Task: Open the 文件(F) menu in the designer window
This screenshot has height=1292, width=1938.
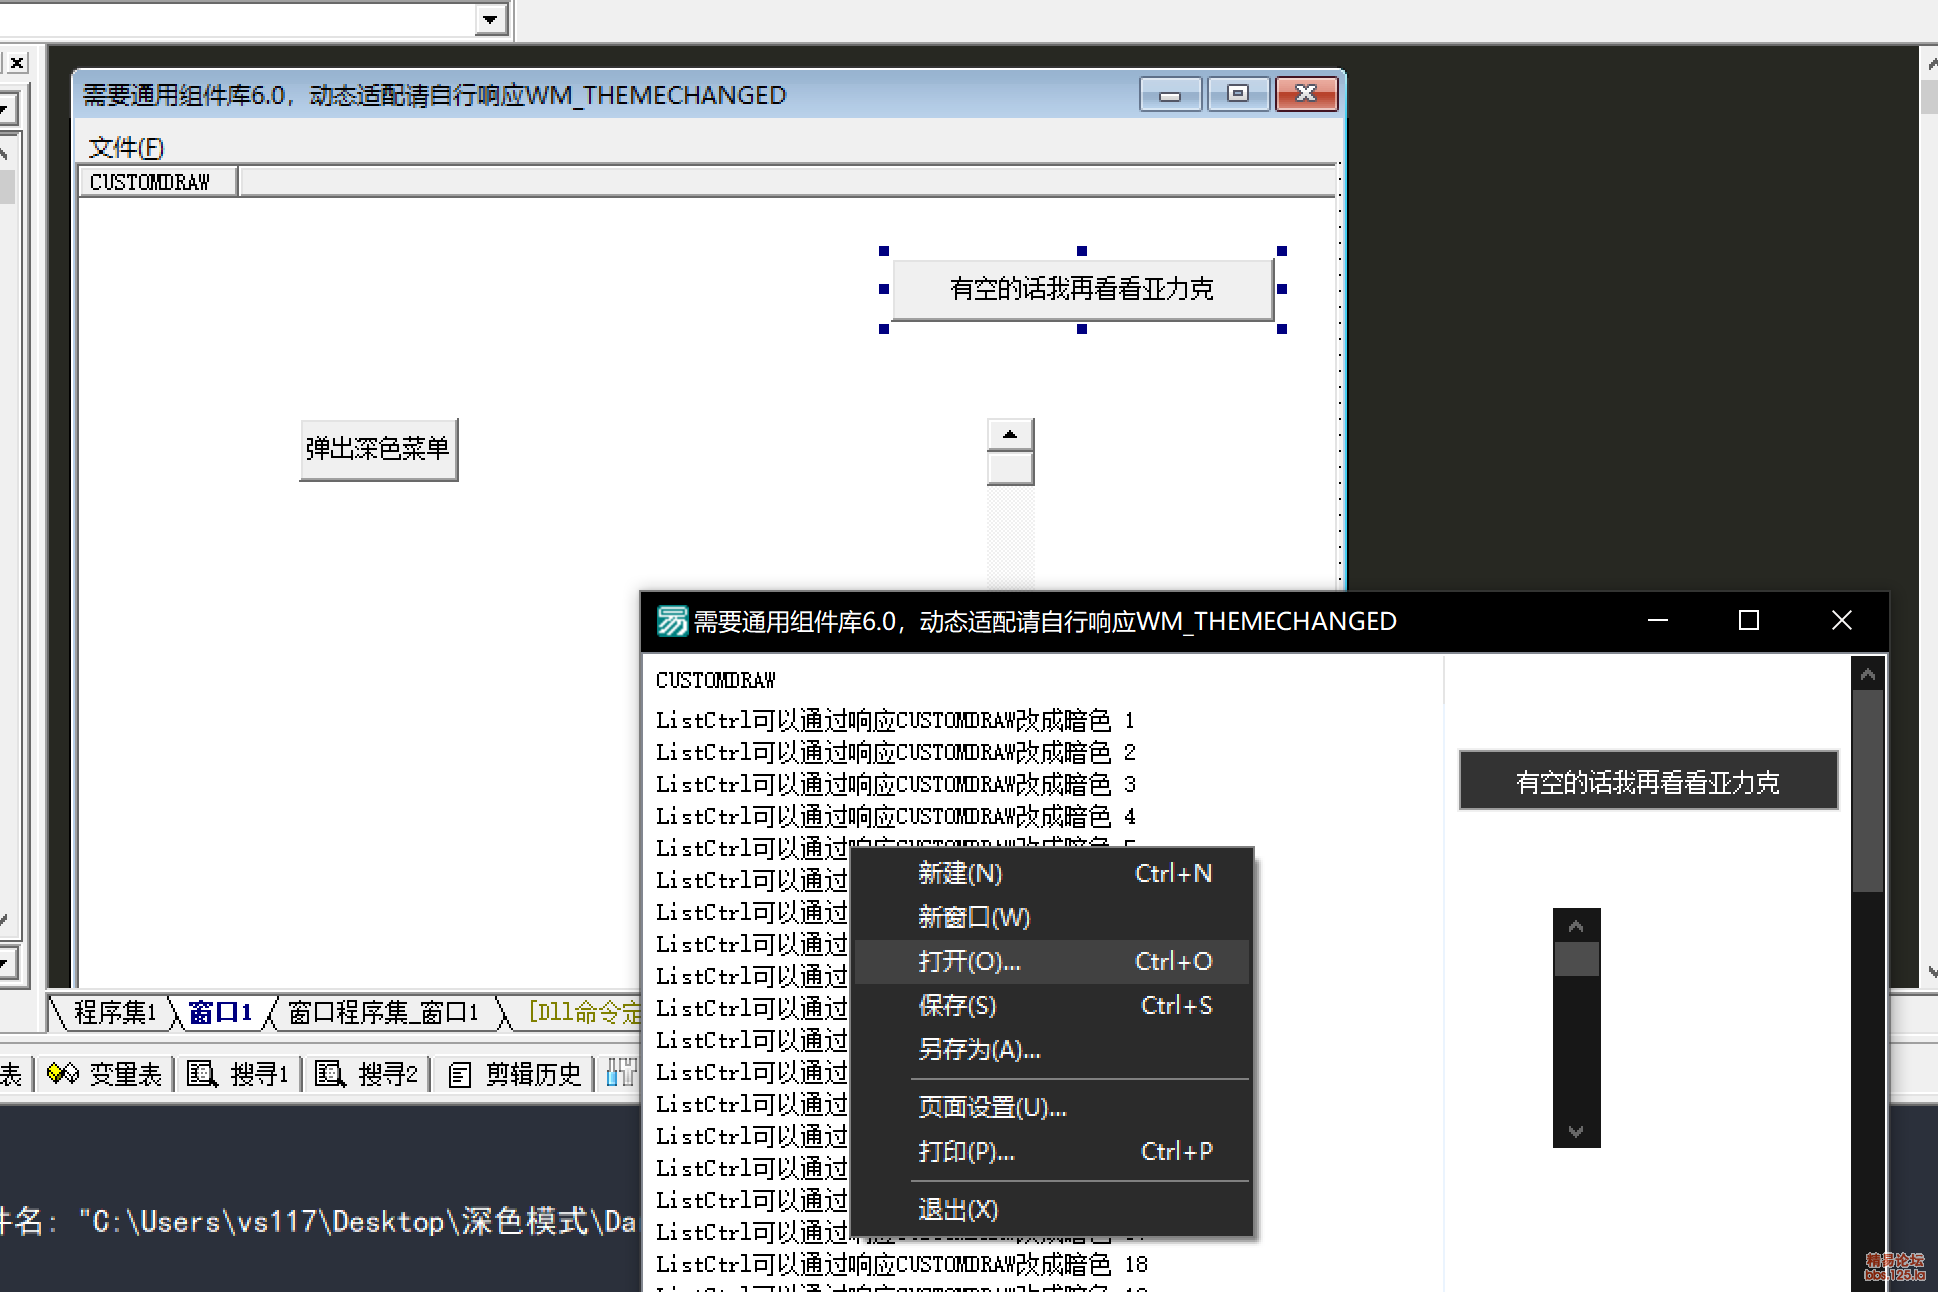Action: tap(126, 147)
